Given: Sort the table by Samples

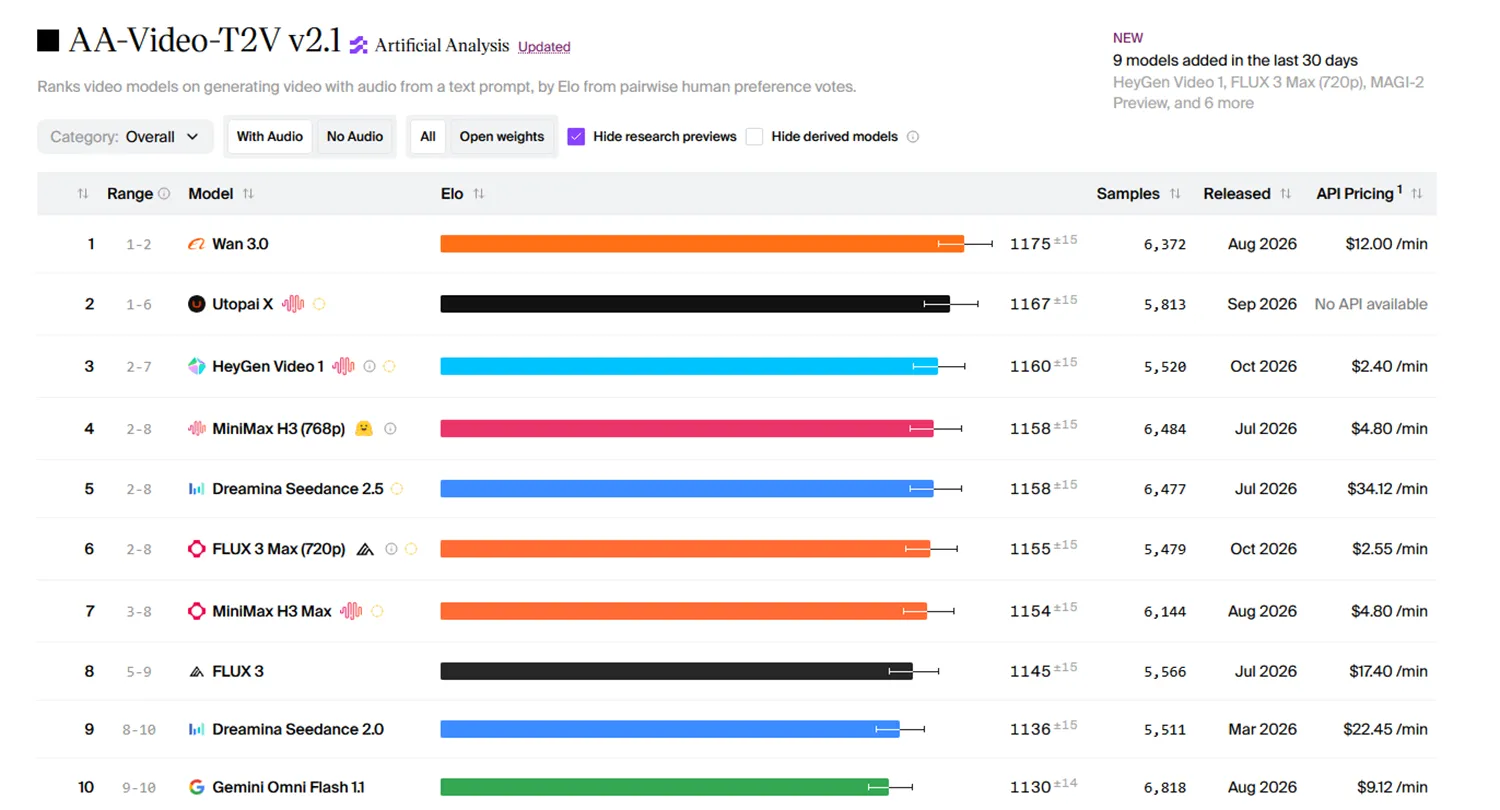Looking at the screenshot, I should [1175, 194].
